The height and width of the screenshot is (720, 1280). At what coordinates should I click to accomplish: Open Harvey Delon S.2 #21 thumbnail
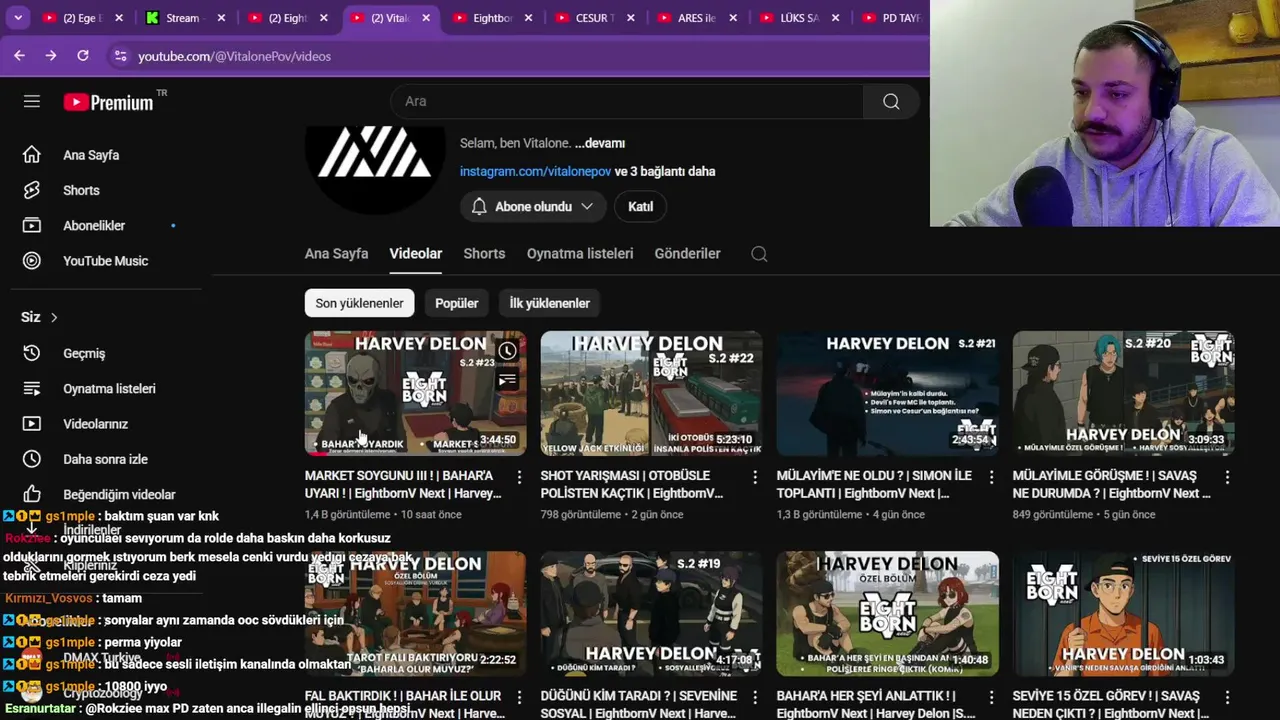tap(887, 393)
